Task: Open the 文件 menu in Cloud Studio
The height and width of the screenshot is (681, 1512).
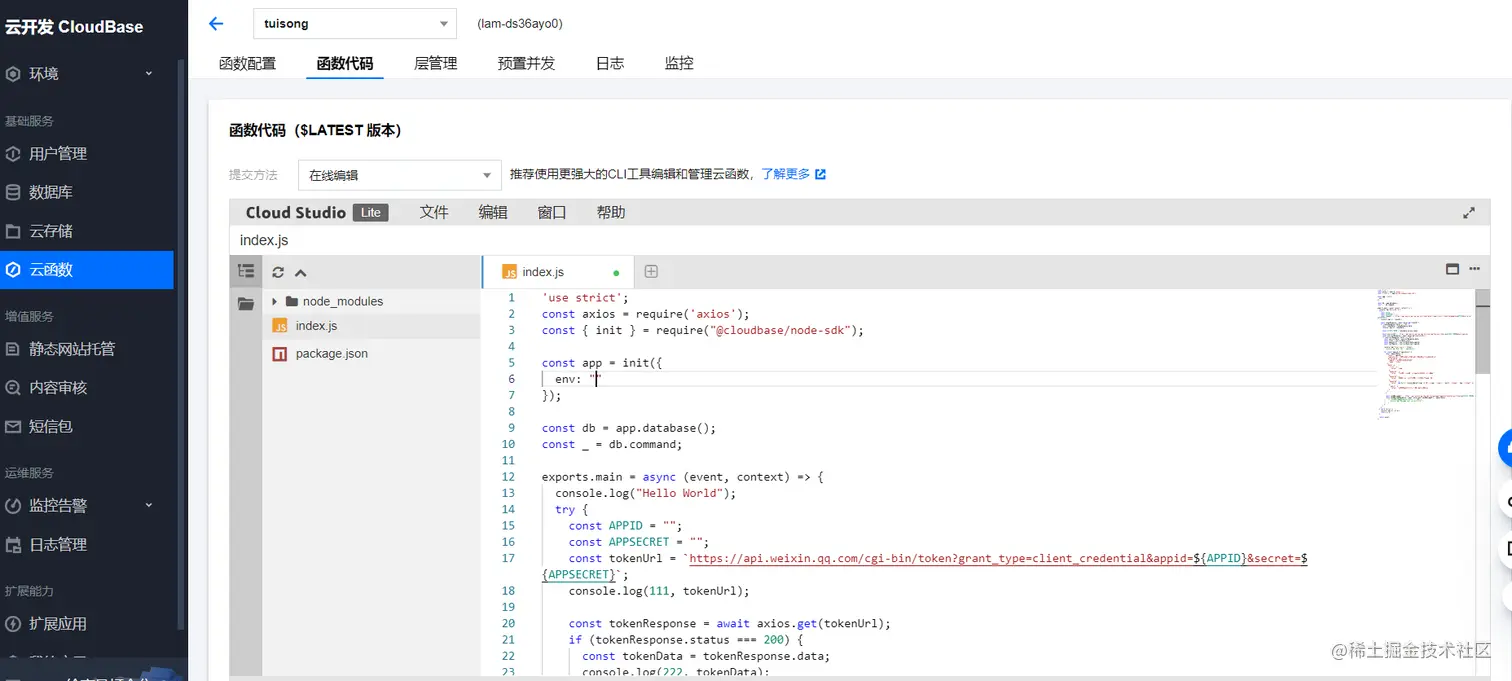Action: (434, 212)
